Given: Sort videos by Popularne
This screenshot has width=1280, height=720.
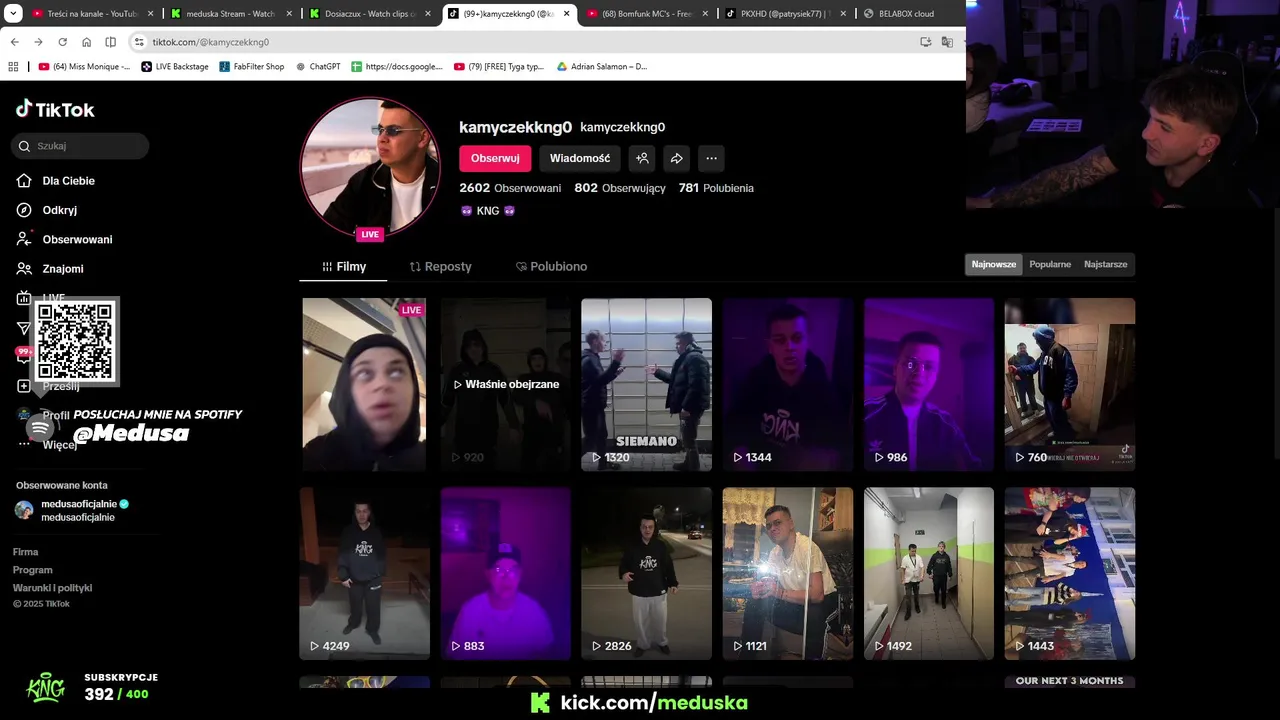Looking at the screenshot, I should 1050,264.
